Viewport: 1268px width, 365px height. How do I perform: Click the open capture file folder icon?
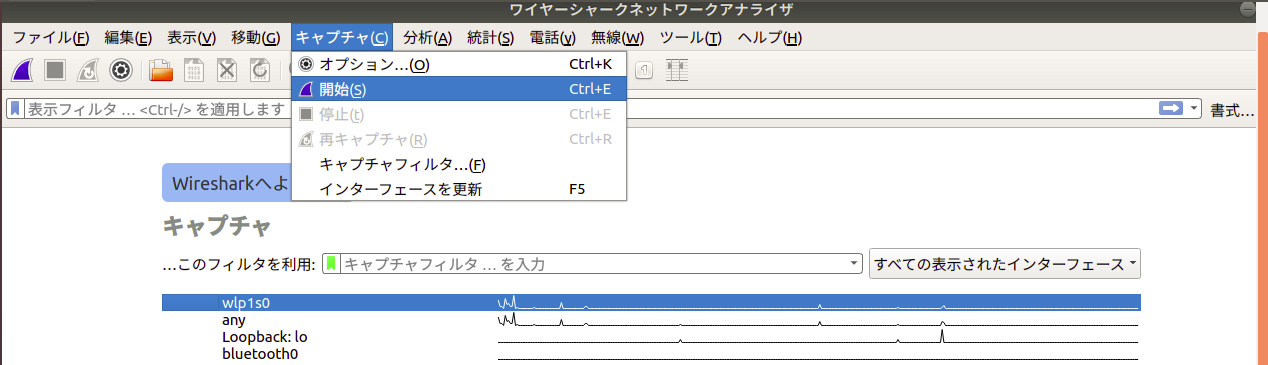[161, 70]
